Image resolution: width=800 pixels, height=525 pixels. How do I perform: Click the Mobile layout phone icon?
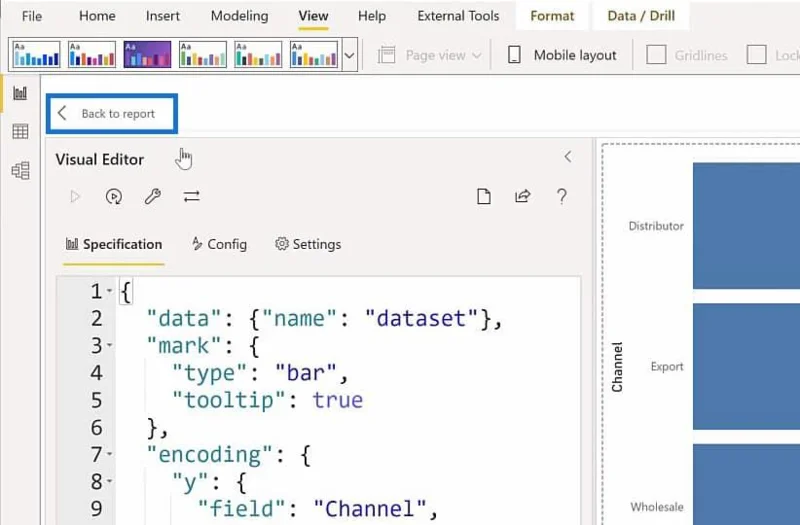click(514, 55)
